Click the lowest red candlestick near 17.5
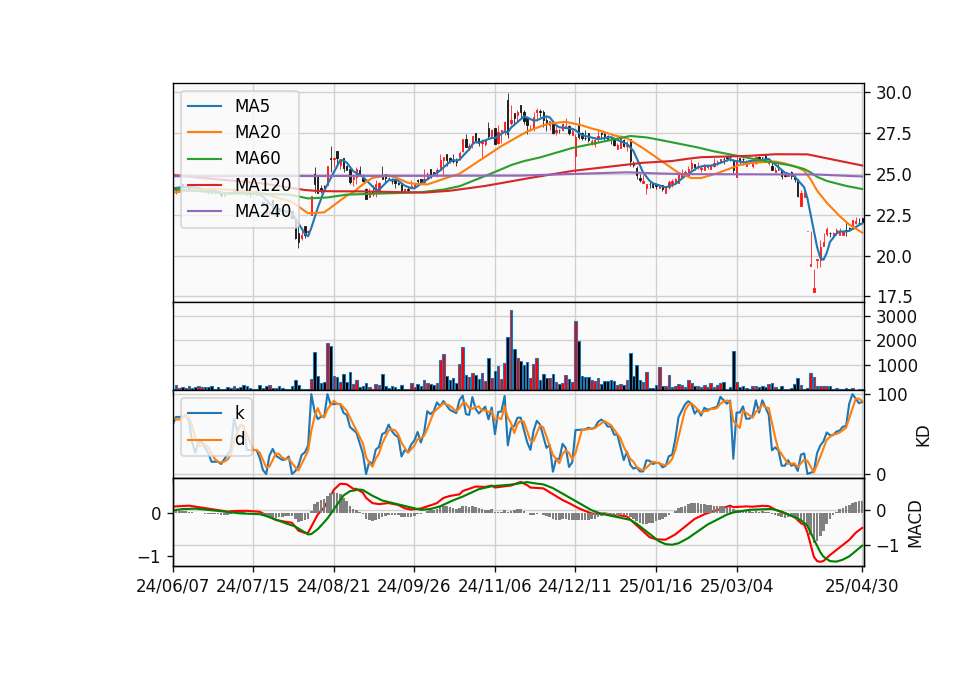960x690 pixels. click(814, 282)
